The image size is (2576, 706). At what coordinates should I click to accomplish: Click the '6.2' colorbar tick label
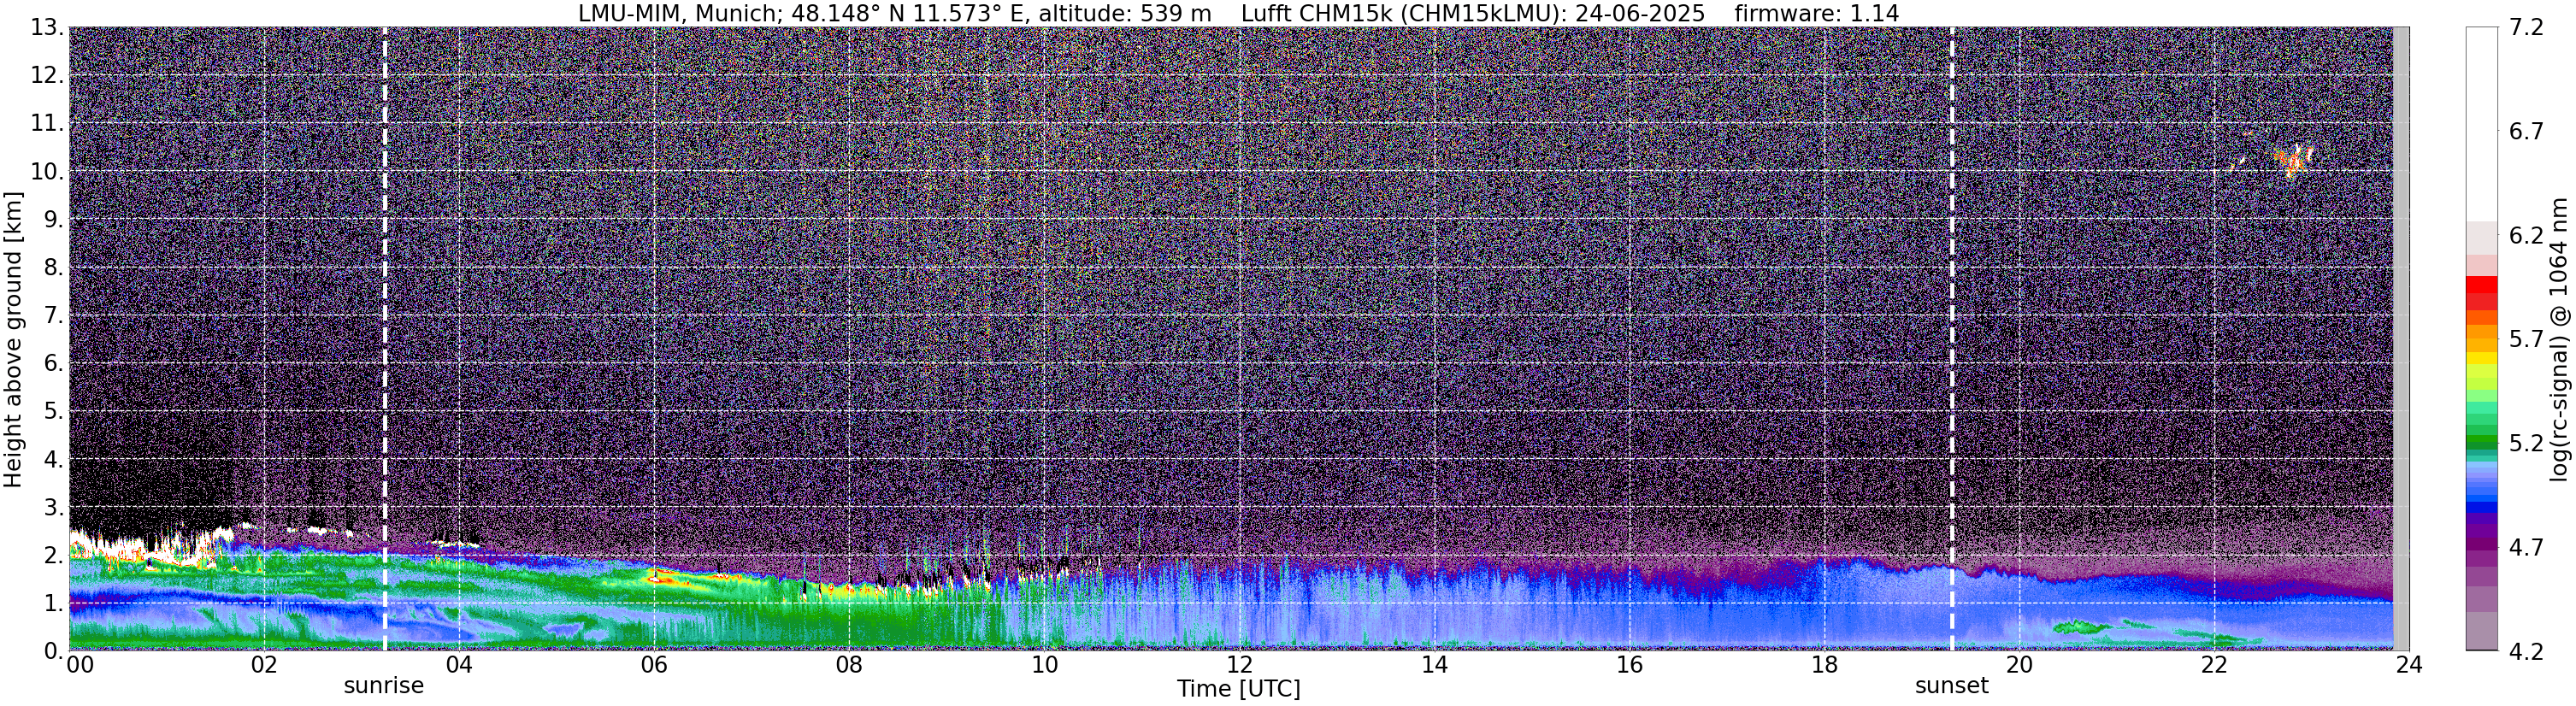coord(2526,235)
